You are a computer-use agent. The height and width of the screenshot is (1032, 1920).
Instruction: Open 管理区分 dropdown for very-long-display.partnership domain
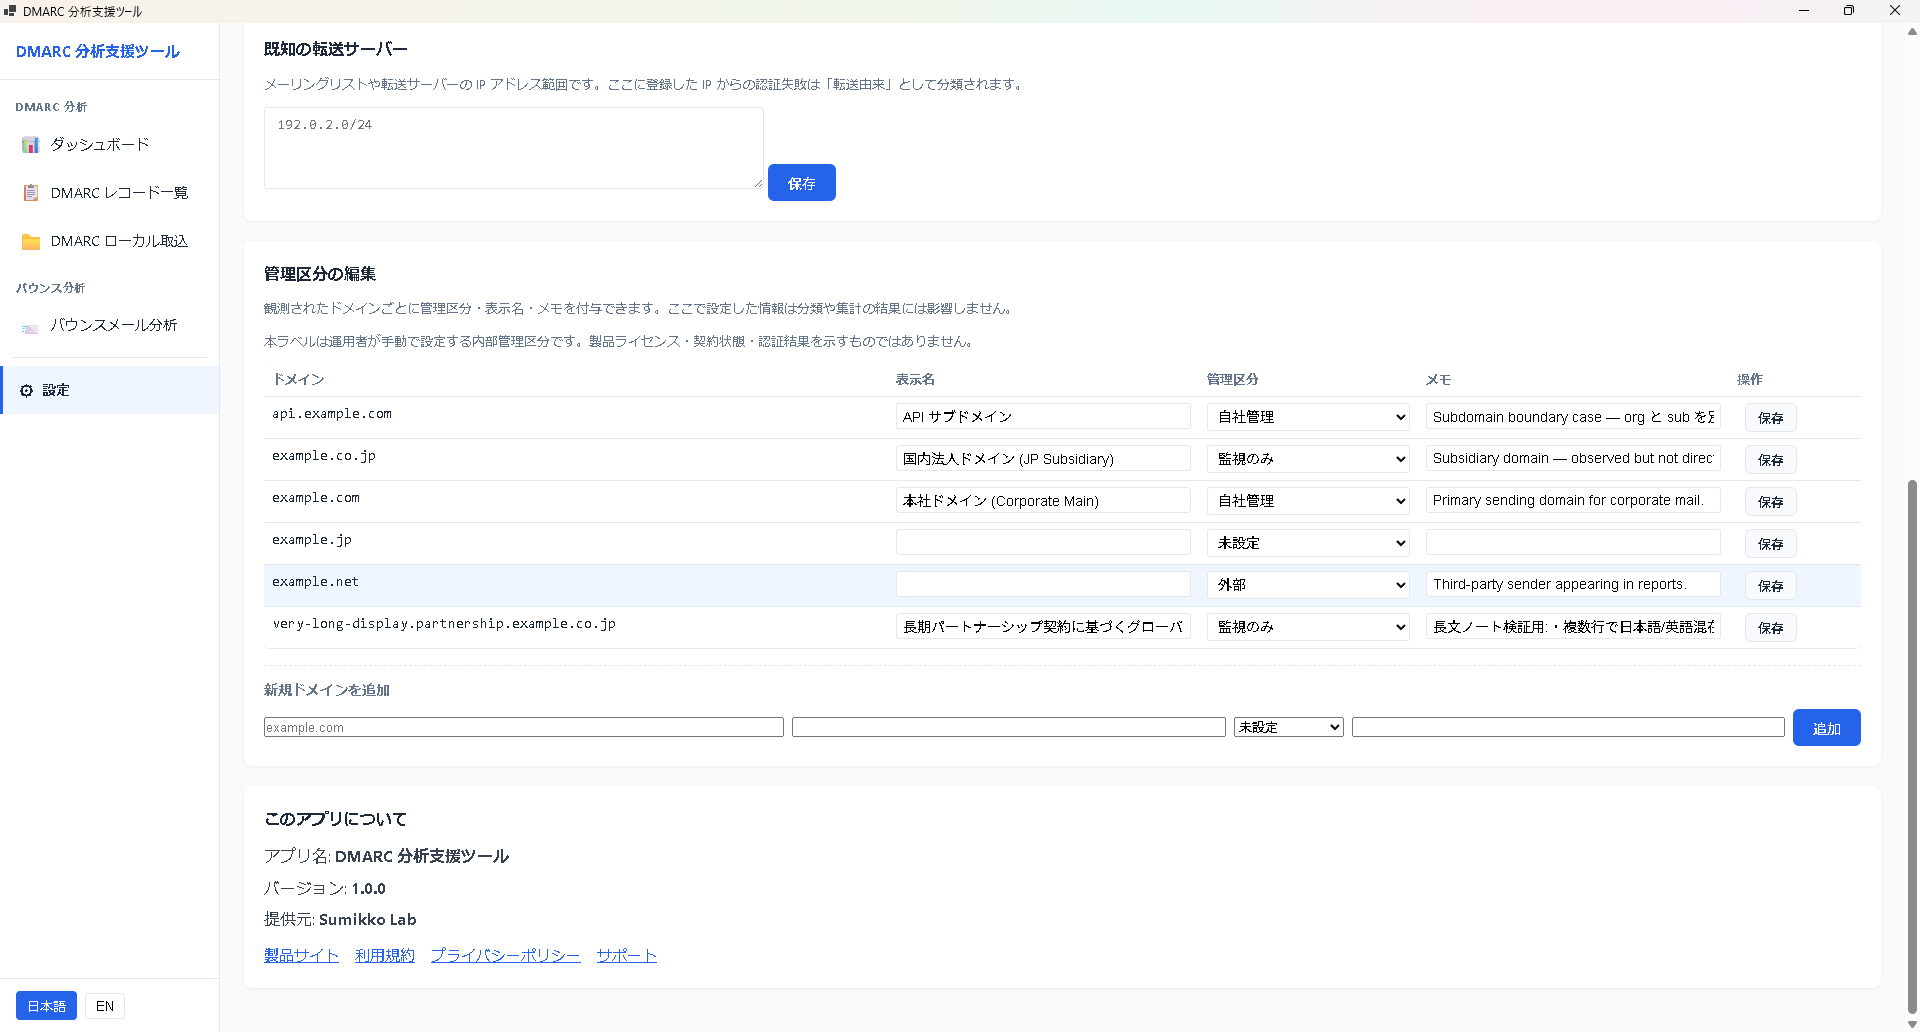[1308, 627]
